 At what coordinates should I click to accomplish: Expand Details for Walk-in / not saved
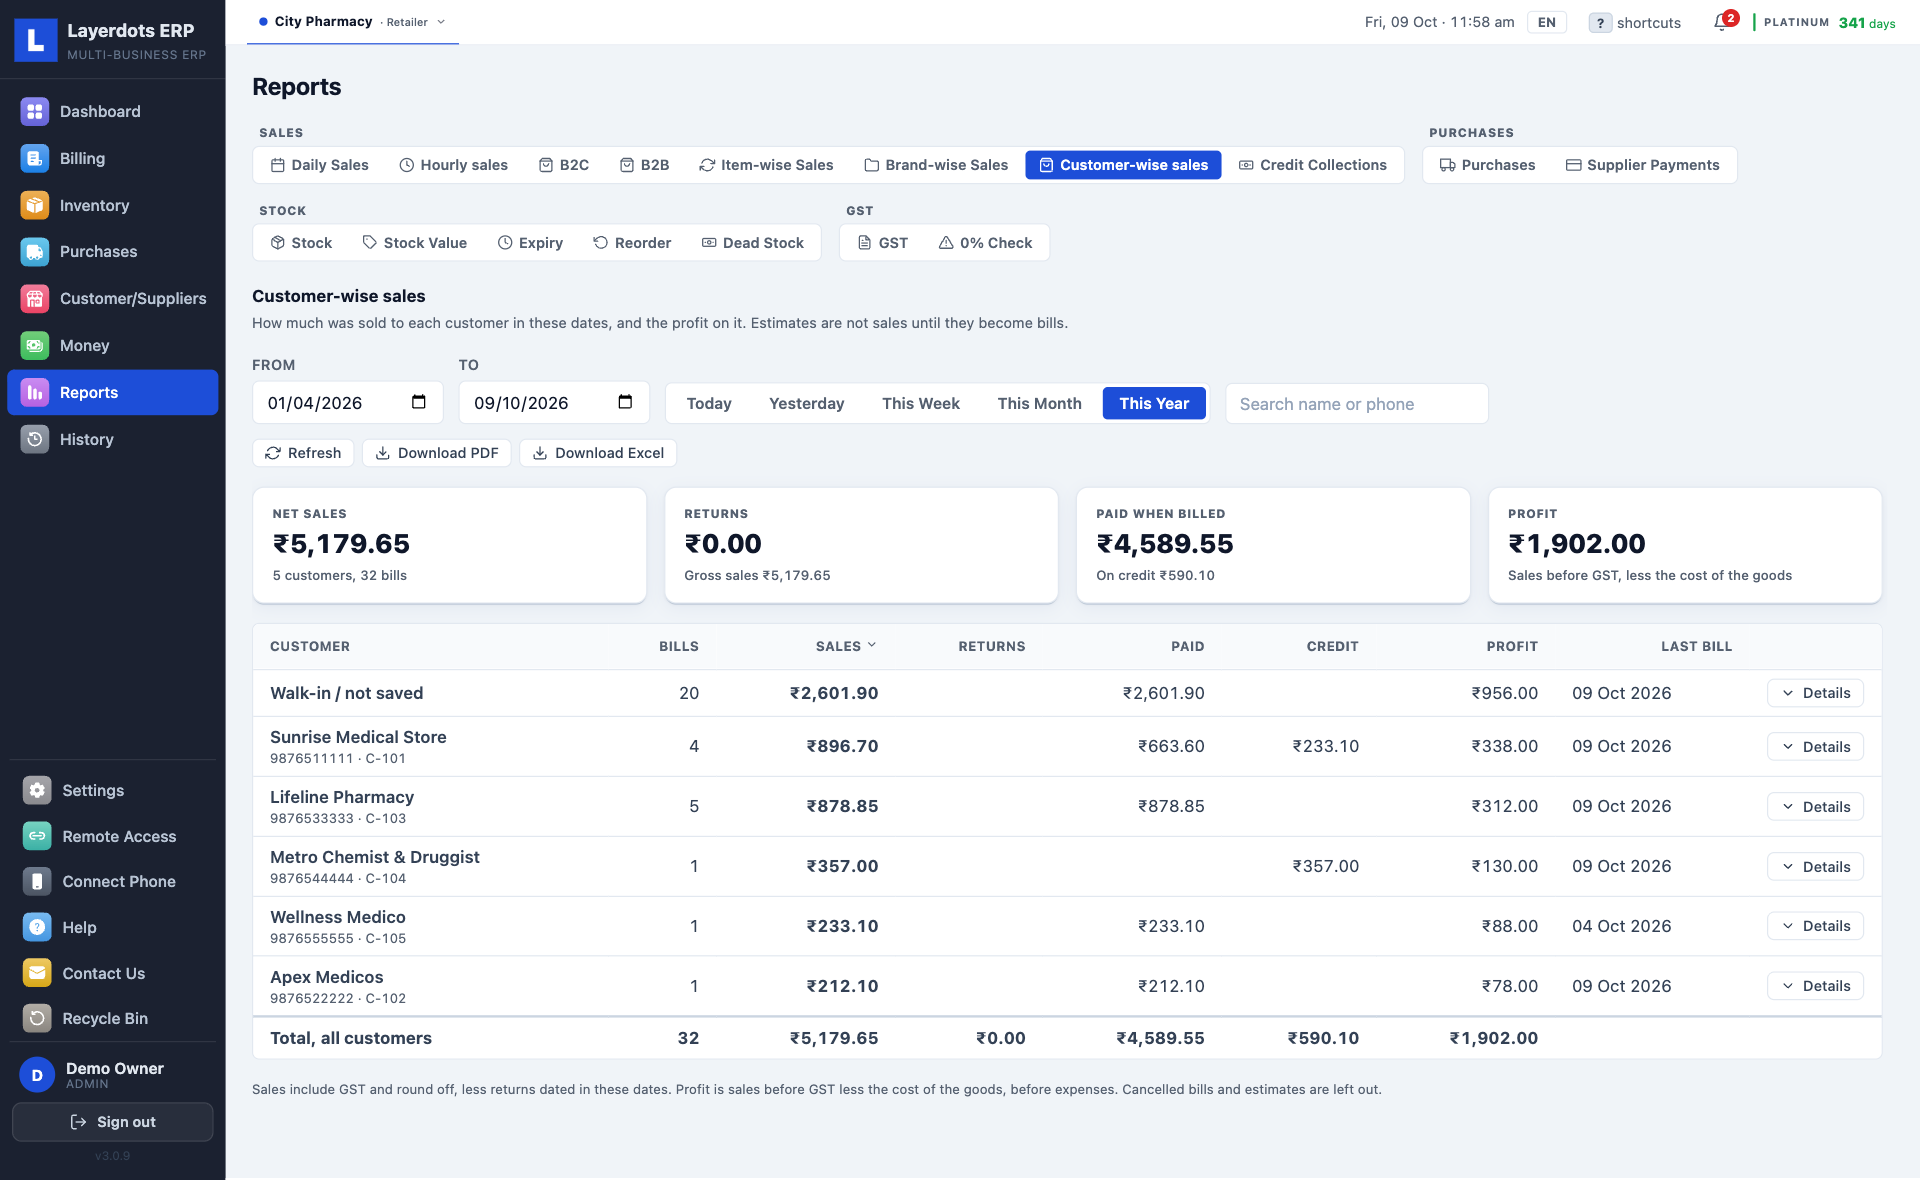1815,693
